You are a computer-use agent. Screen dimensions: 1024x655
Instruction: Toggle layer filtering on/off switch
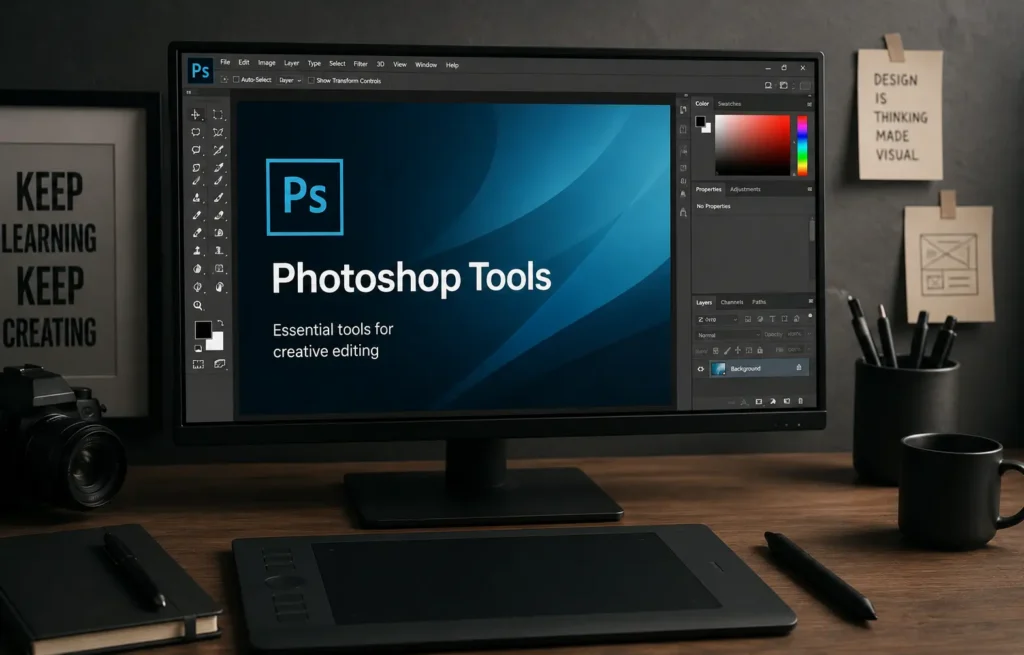(810, 317)
